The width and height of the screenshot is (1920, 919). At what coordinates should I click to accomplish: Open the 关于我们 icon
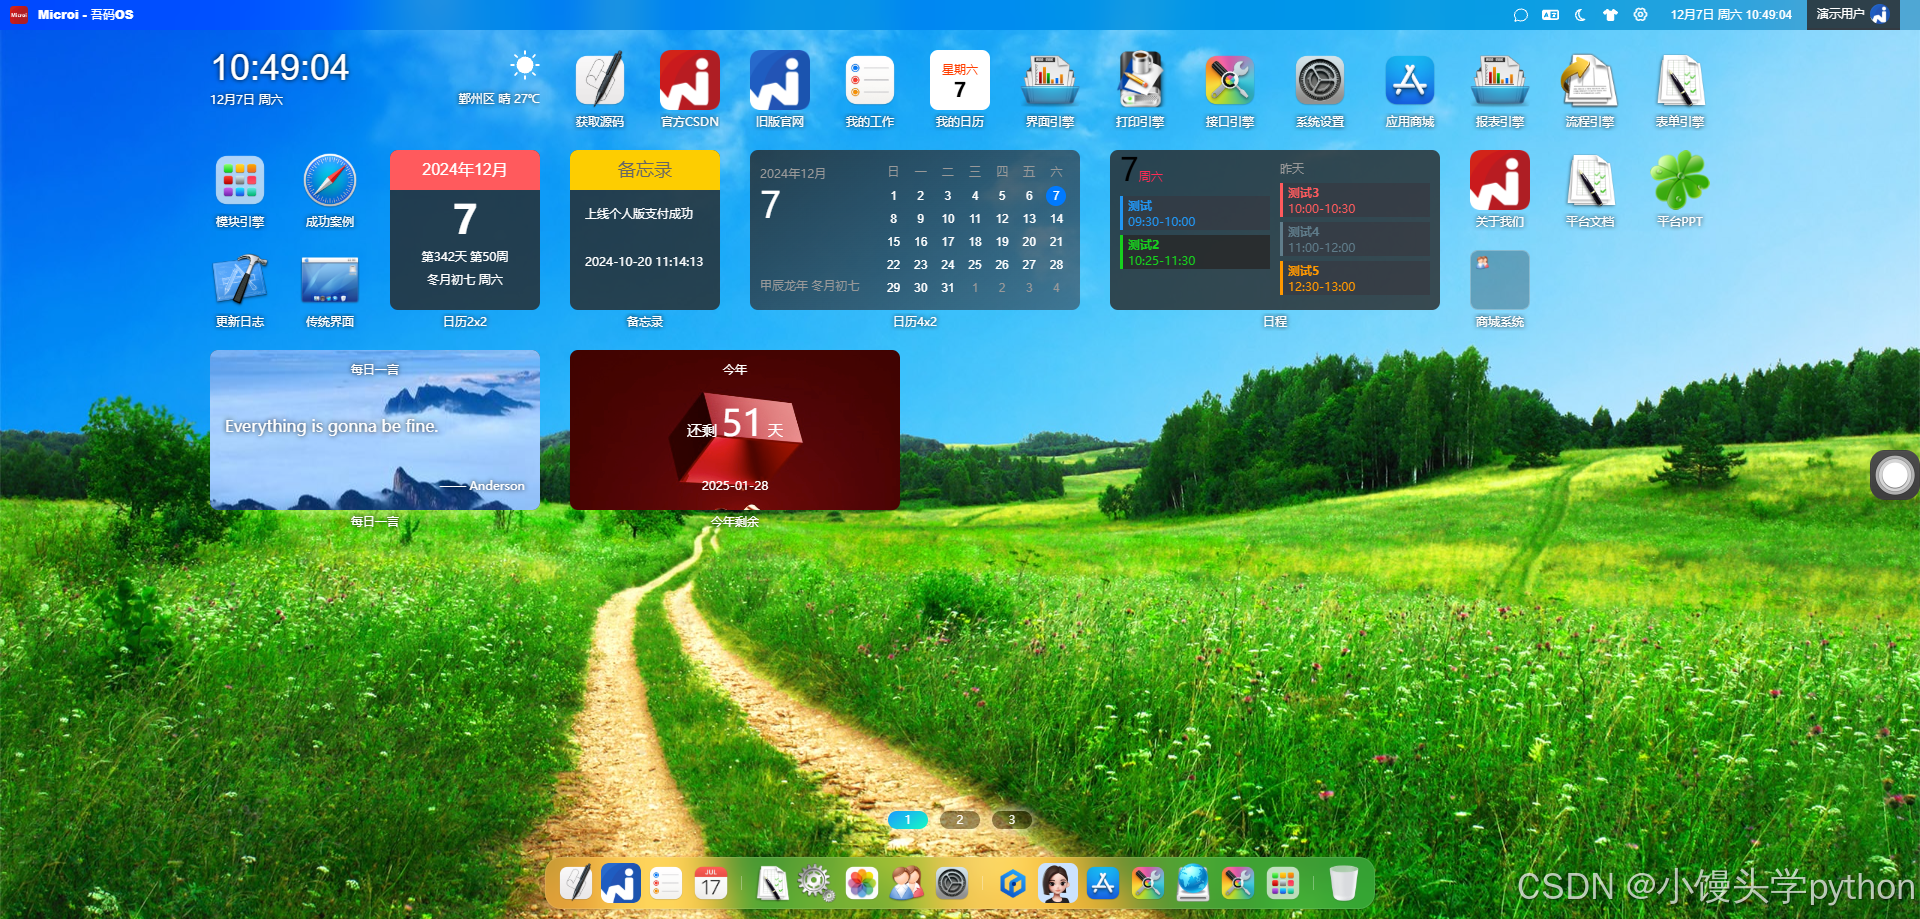point(1500,180)
